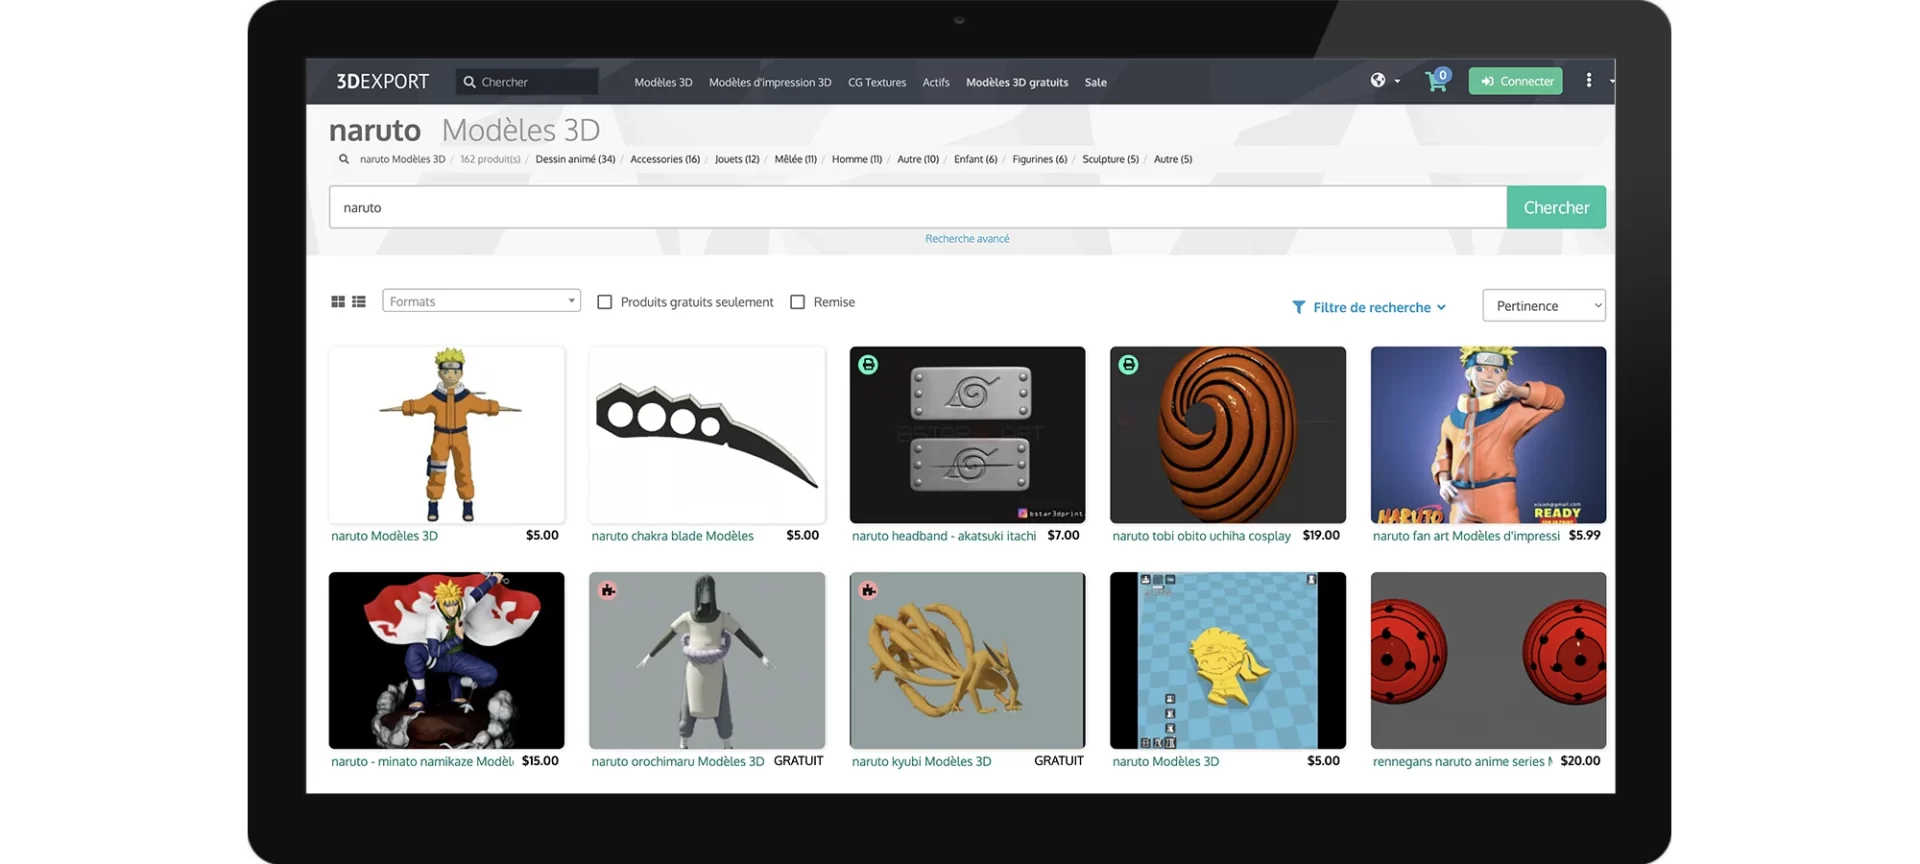Open Actifs menu item
This screenshot has width=1920, height=864.
(x=936, y=82)
